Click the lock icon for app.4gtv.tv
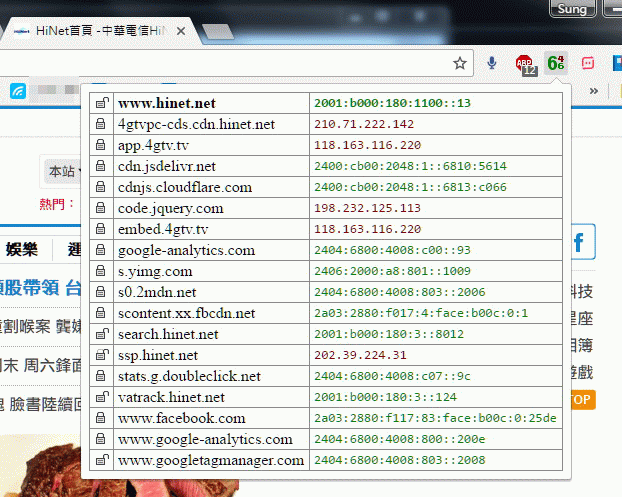 (101, 145)
